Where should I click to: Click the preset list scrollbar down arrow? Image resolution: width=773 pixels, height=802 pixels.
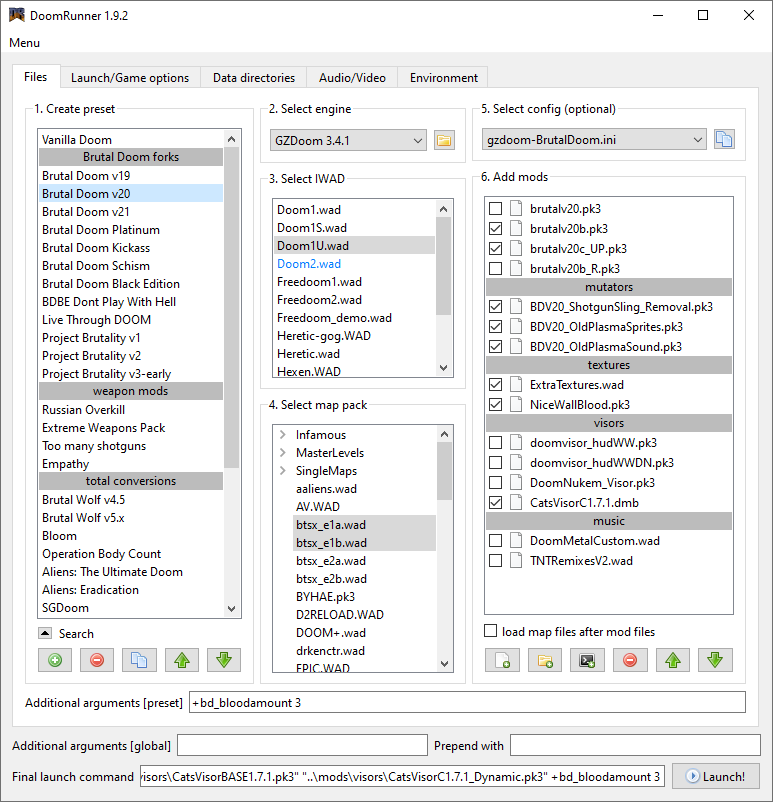(232, 609)
